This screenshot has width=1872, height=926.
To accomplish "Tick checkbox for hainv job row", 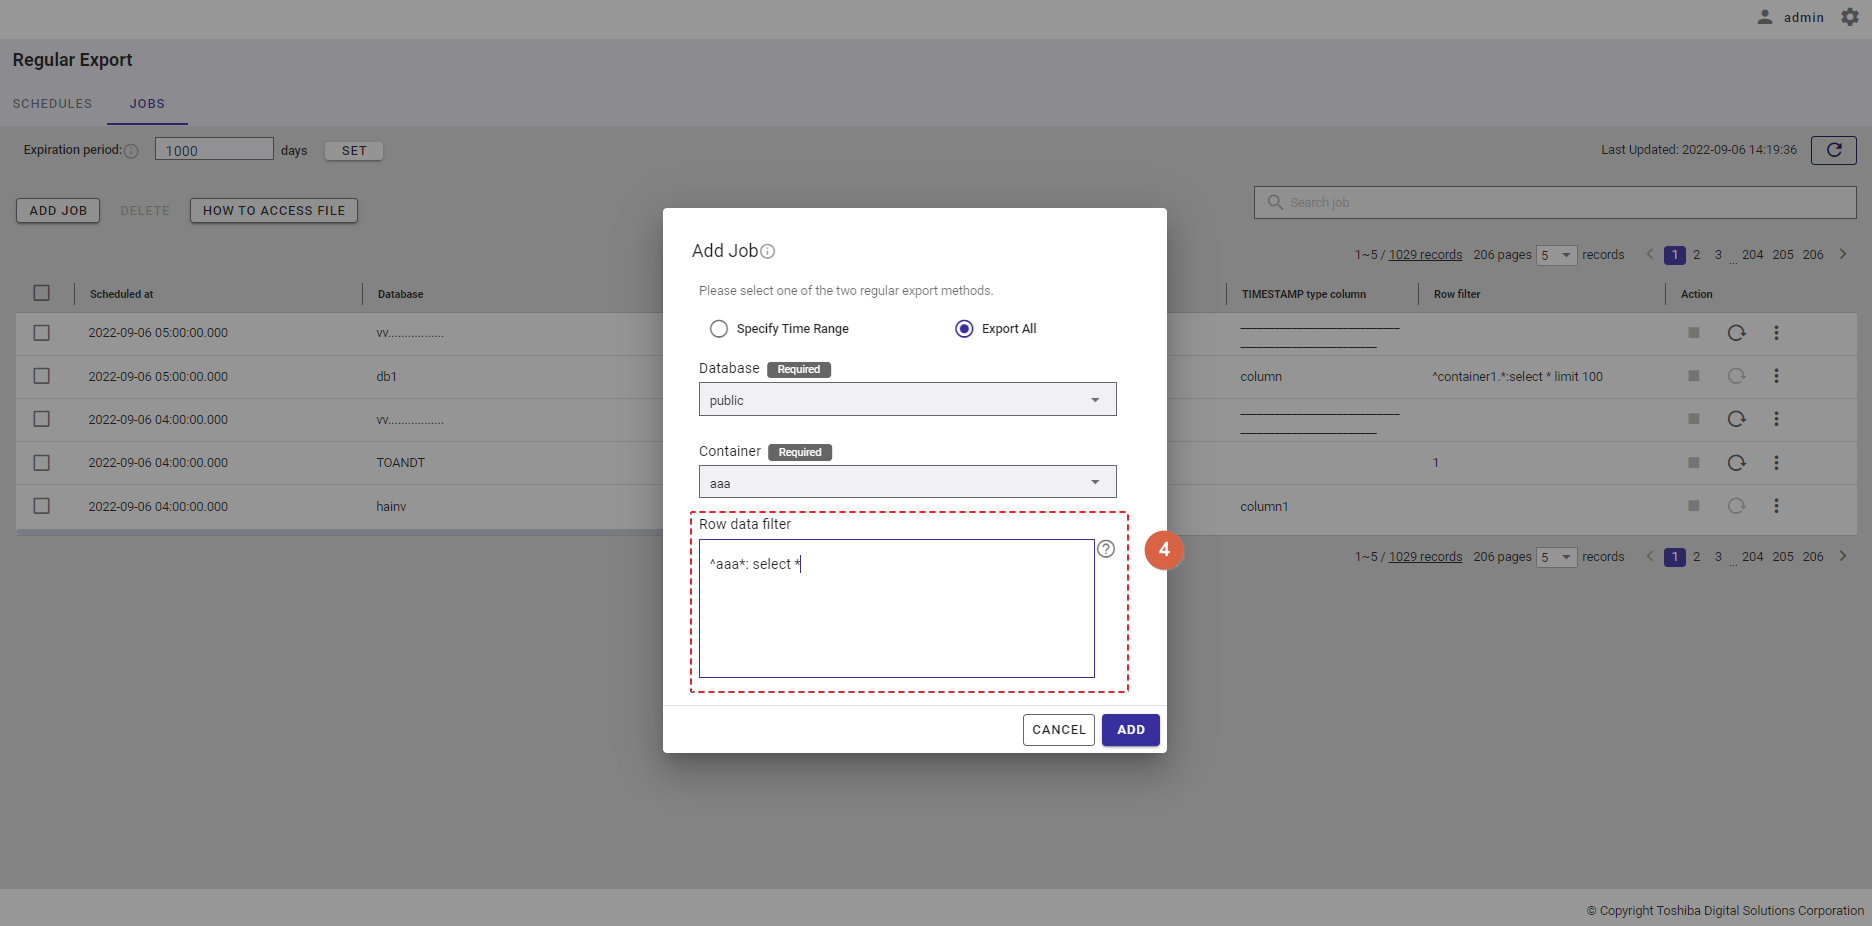I will click(41, 506).
